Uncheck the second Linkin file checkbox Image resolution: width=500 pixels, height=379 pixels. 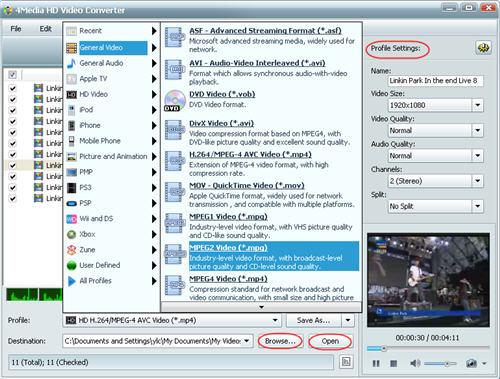pyautogui.click(x=12, y=99)
